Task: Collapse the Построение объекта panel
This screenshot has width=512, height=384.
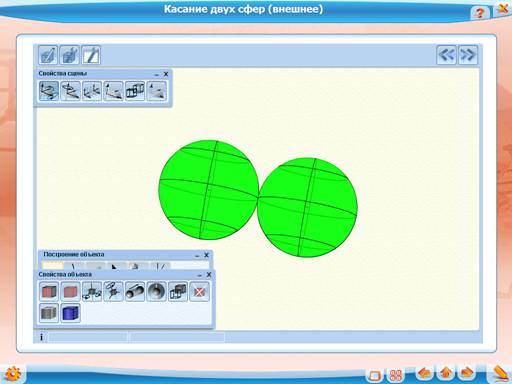Action: [197, 255]
